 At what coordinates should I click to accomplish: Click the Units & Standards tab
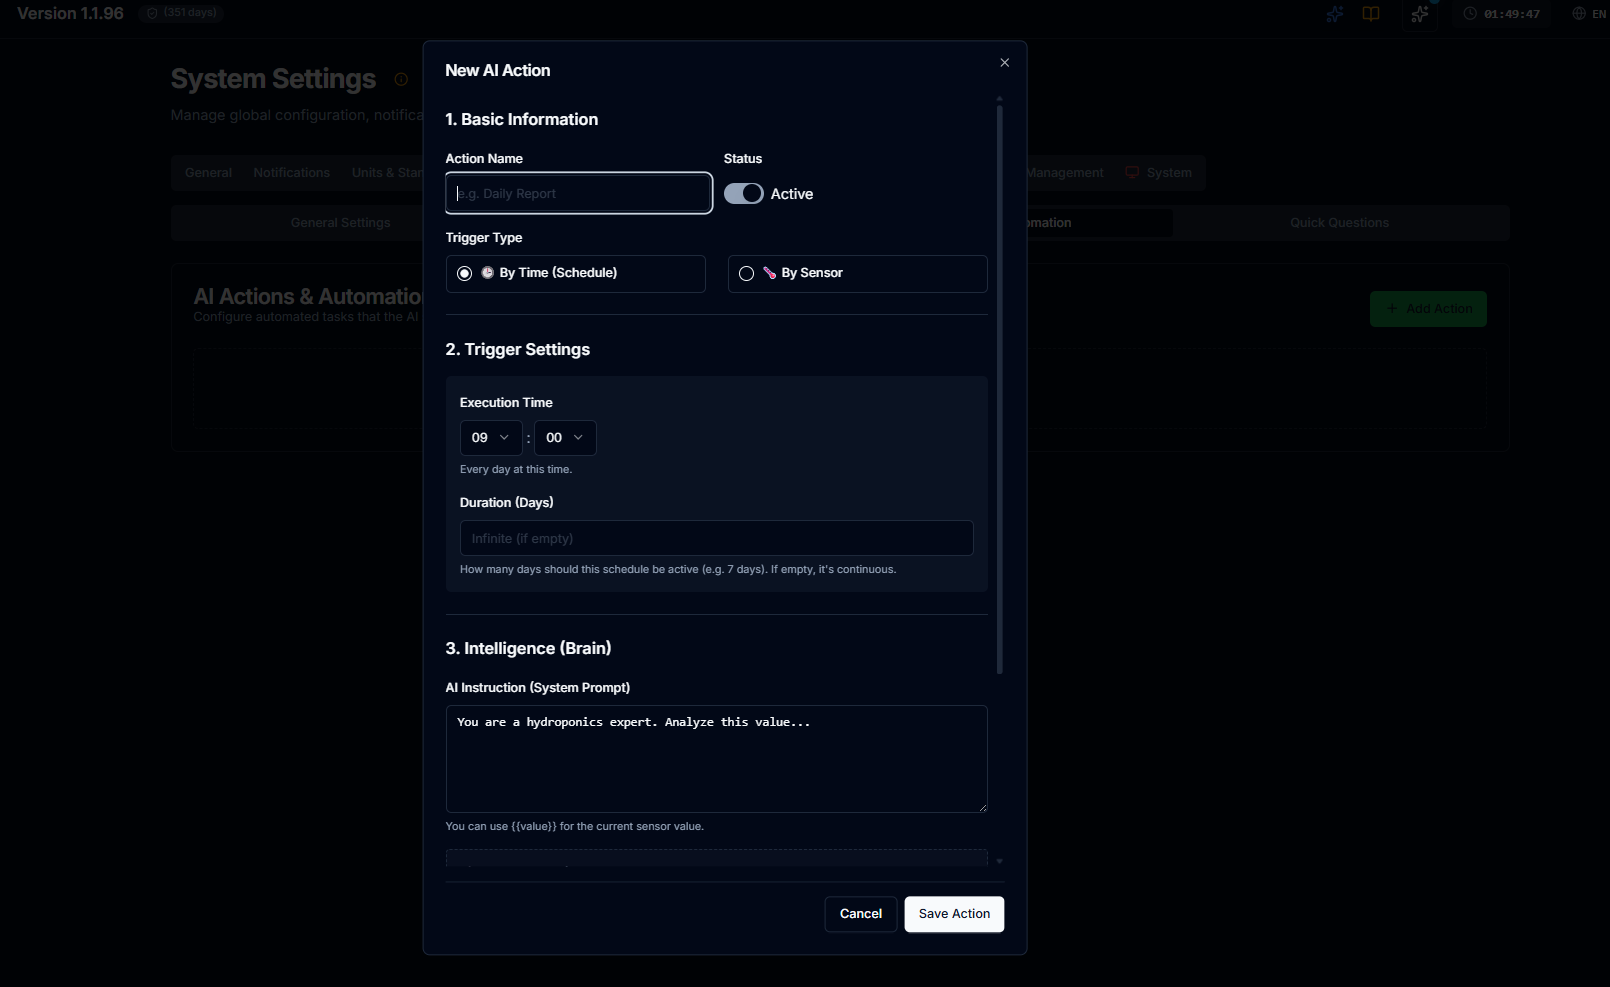(x=386, y=173)
